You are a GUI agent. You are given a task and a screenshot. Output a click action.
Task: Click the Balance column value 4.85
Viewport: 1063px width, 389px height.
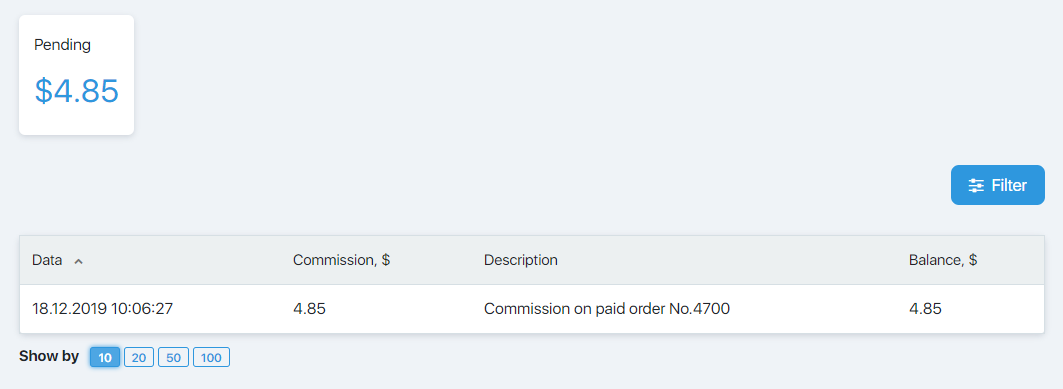925,309
